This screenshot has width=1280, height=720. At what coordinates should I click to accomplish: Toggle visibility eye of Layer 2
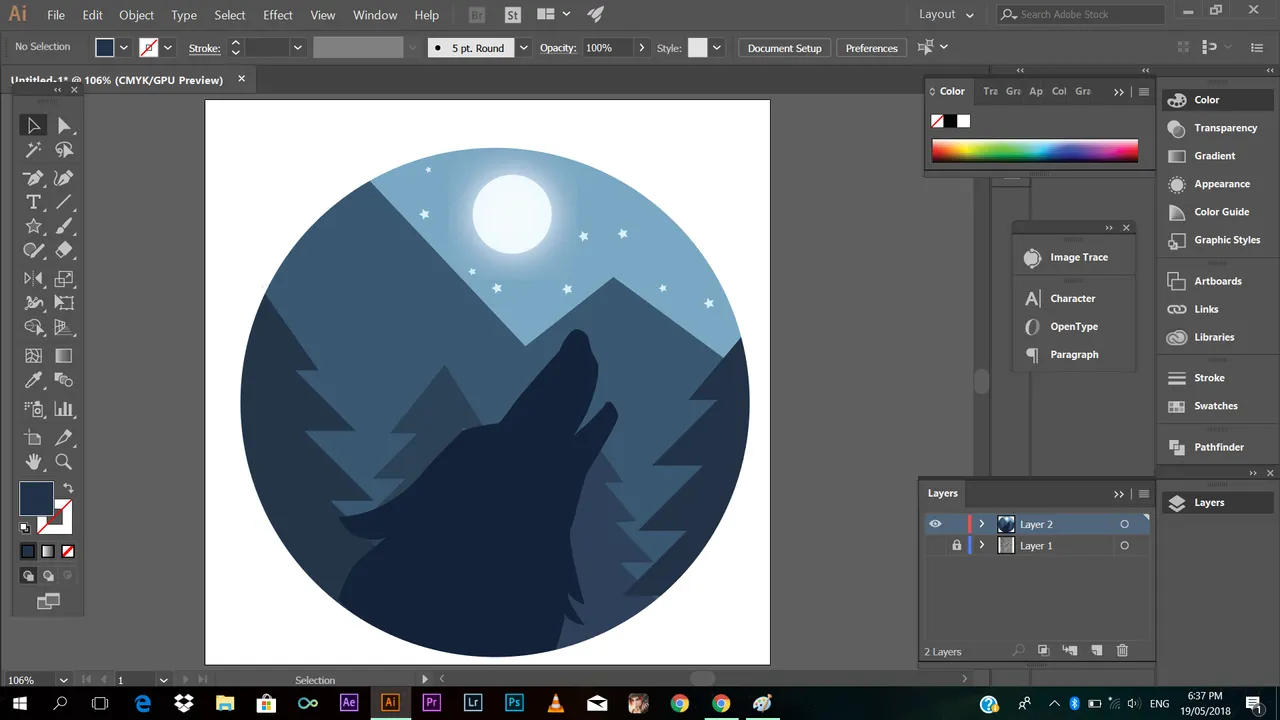(935, 524)
